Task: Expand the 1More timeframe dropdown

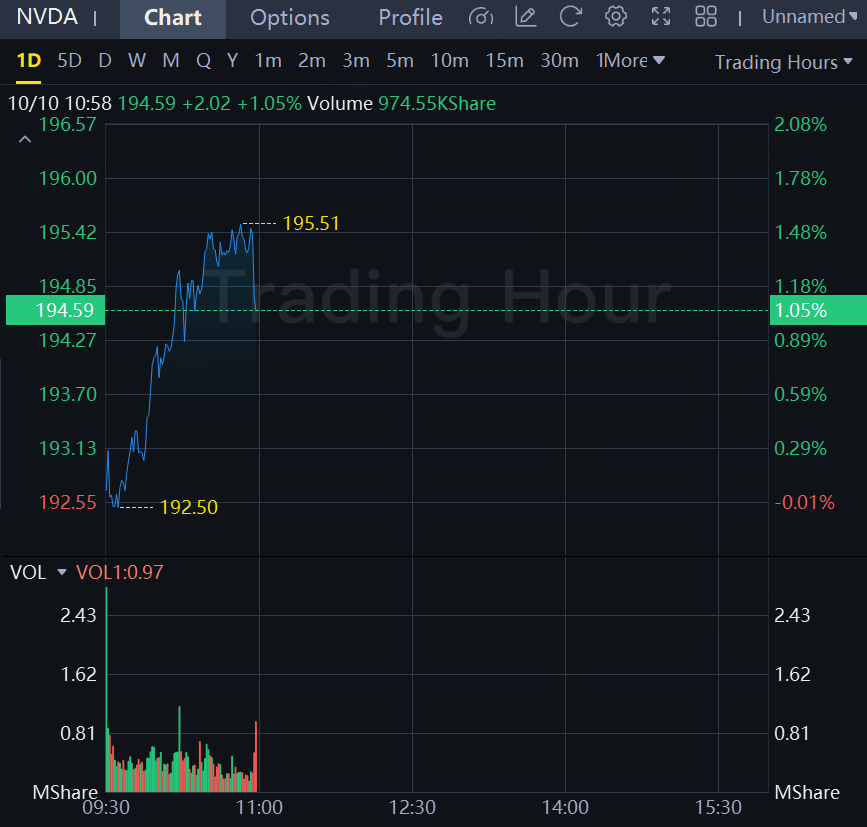Action: (x=630, y=60)
